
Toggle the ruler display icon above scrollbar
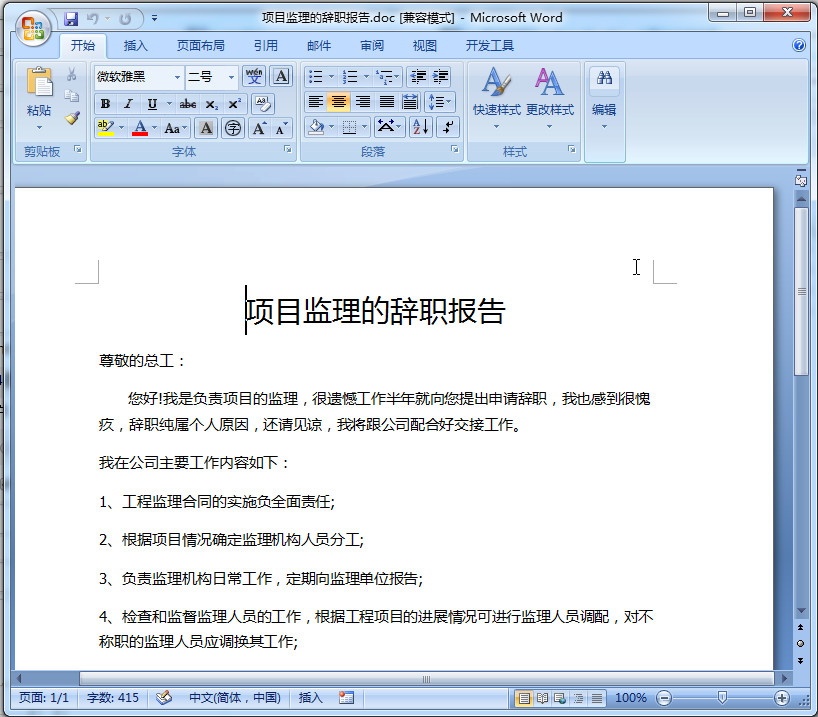(x=801, y=180)
